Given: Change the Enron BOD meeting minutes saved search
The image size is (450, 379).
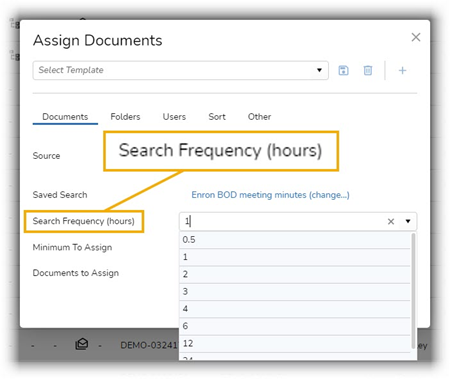Looking at the screenshot, I should [x=270, y=195].
